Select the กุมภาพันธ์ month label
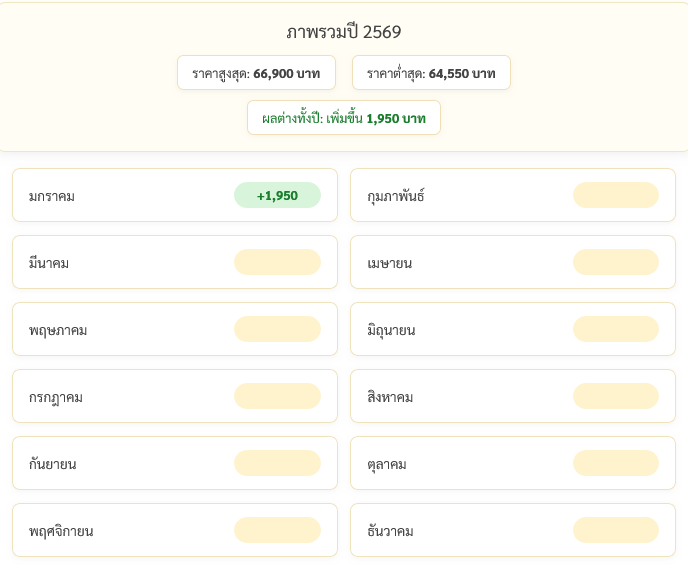The height and width of the screenshot is (569, 688). click(396, 196)
